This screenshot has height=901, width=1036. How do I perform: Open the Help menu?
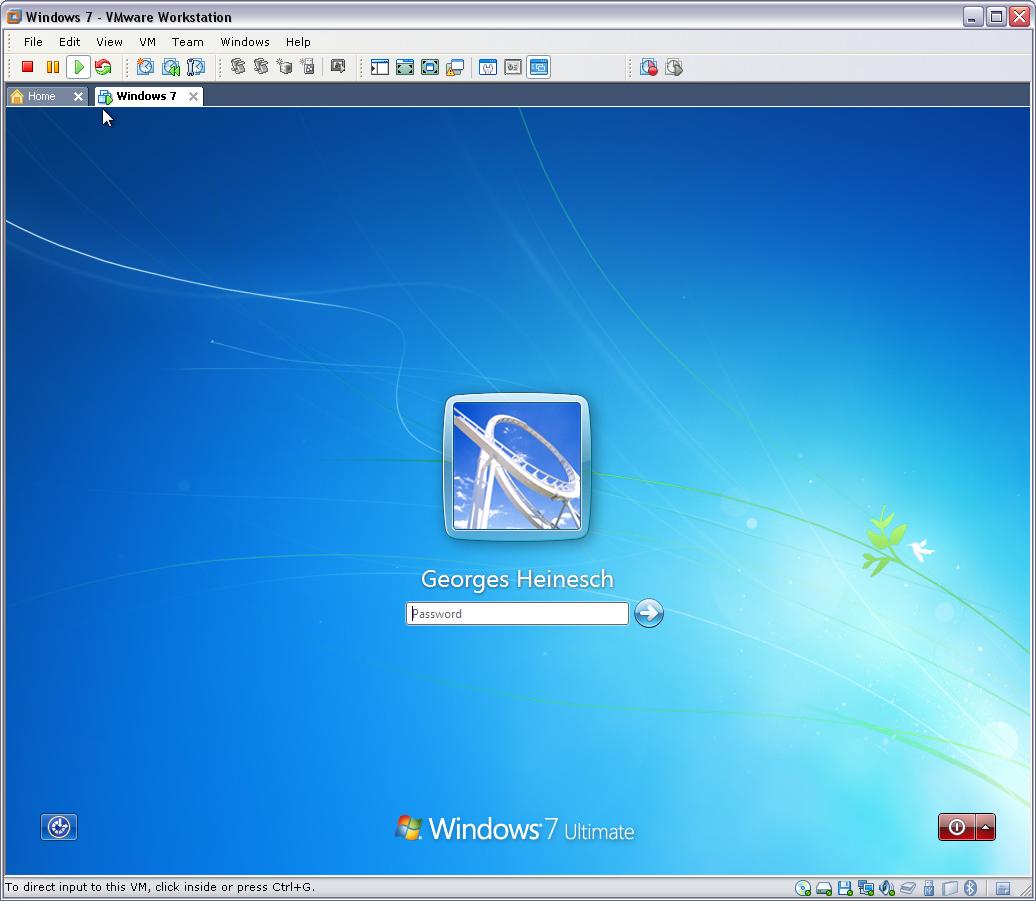pyautogui.click(x=298, y=42)
